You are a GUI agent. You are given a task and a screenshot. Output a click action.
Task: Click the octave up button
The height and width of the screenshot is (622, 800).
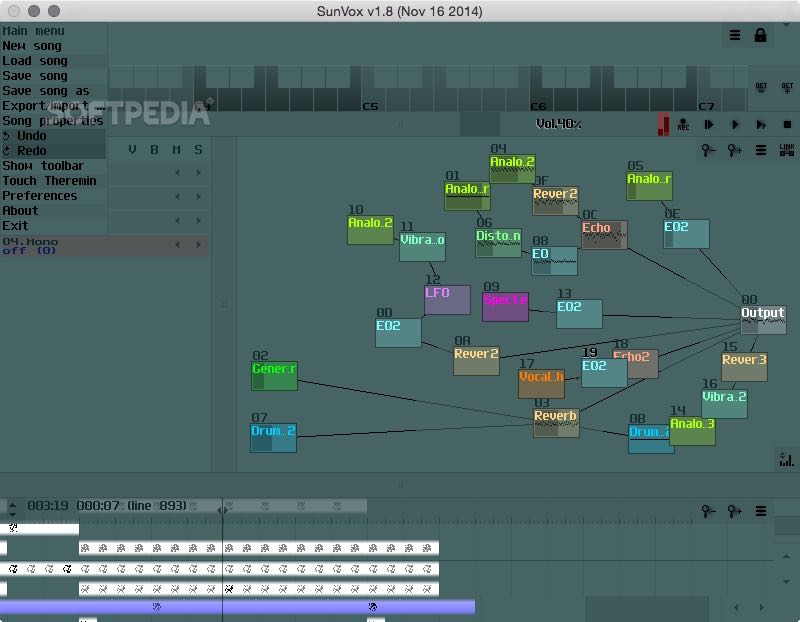[787, 87]
